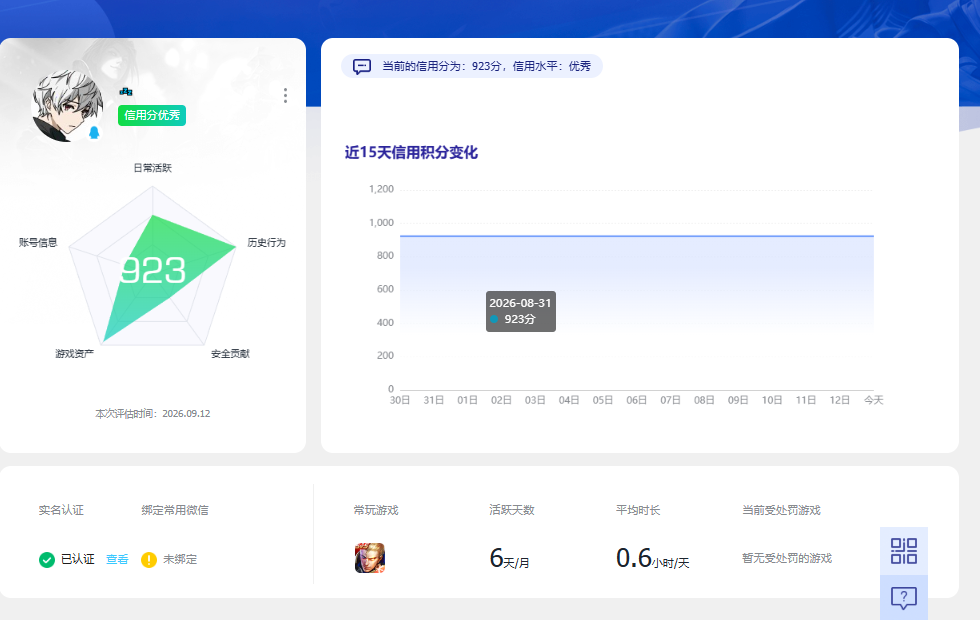The width and height of the screenshot is (980, 620).
Task: Click the 查看 link next to 已认证
Action: point(117,559)
